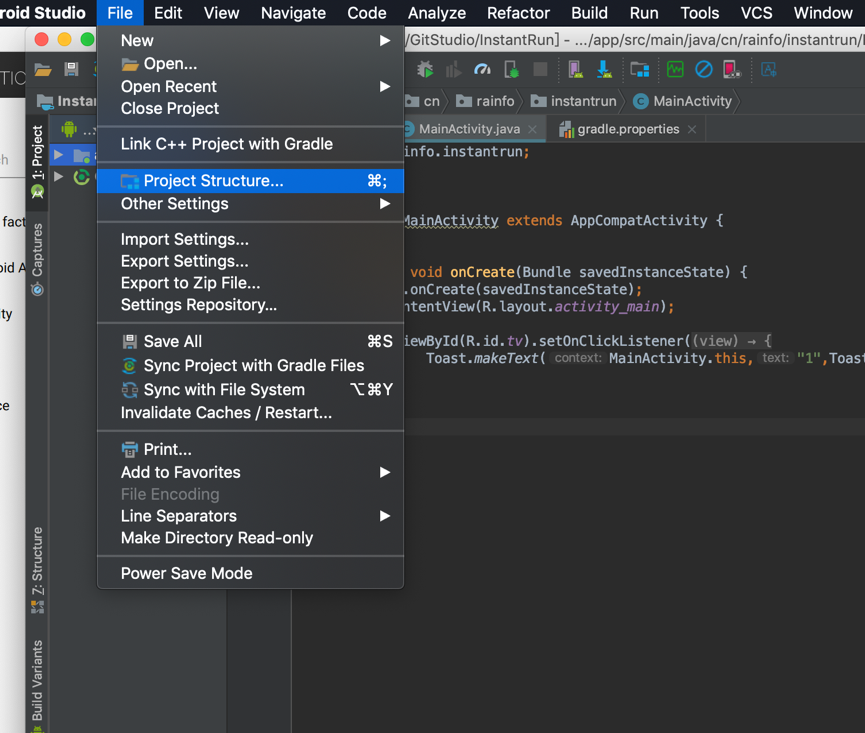Open the Refactor menu
Image resolution: width=865 pixels, height=733 pixels.
[x=519, y=13]
